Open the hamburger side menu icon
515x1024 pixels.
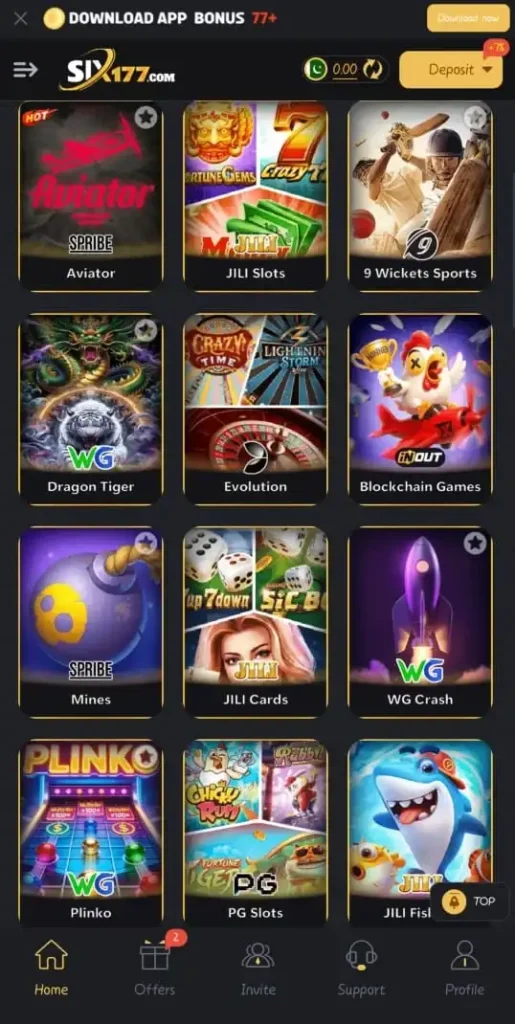25,69
